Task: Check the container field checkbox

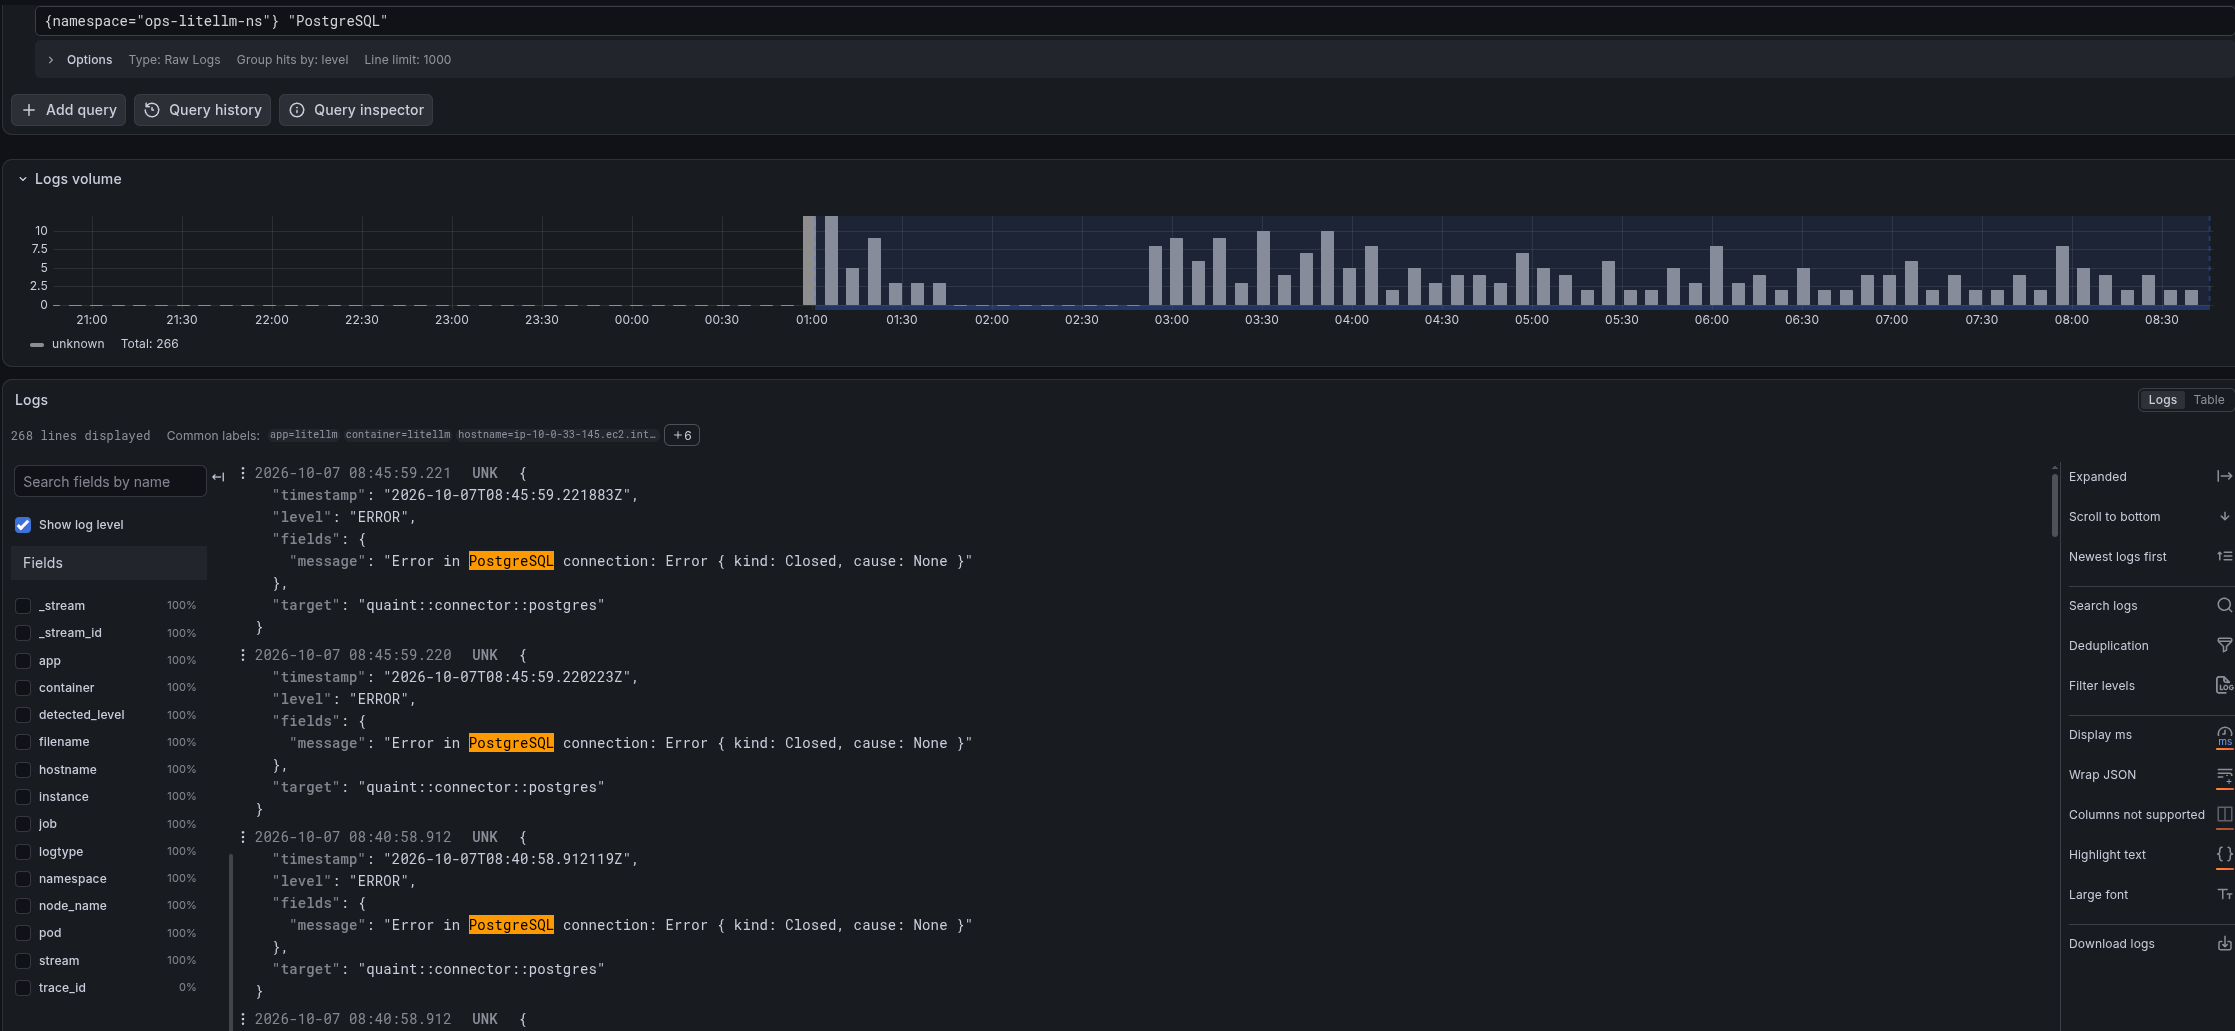Action: [x=23, y=688]
